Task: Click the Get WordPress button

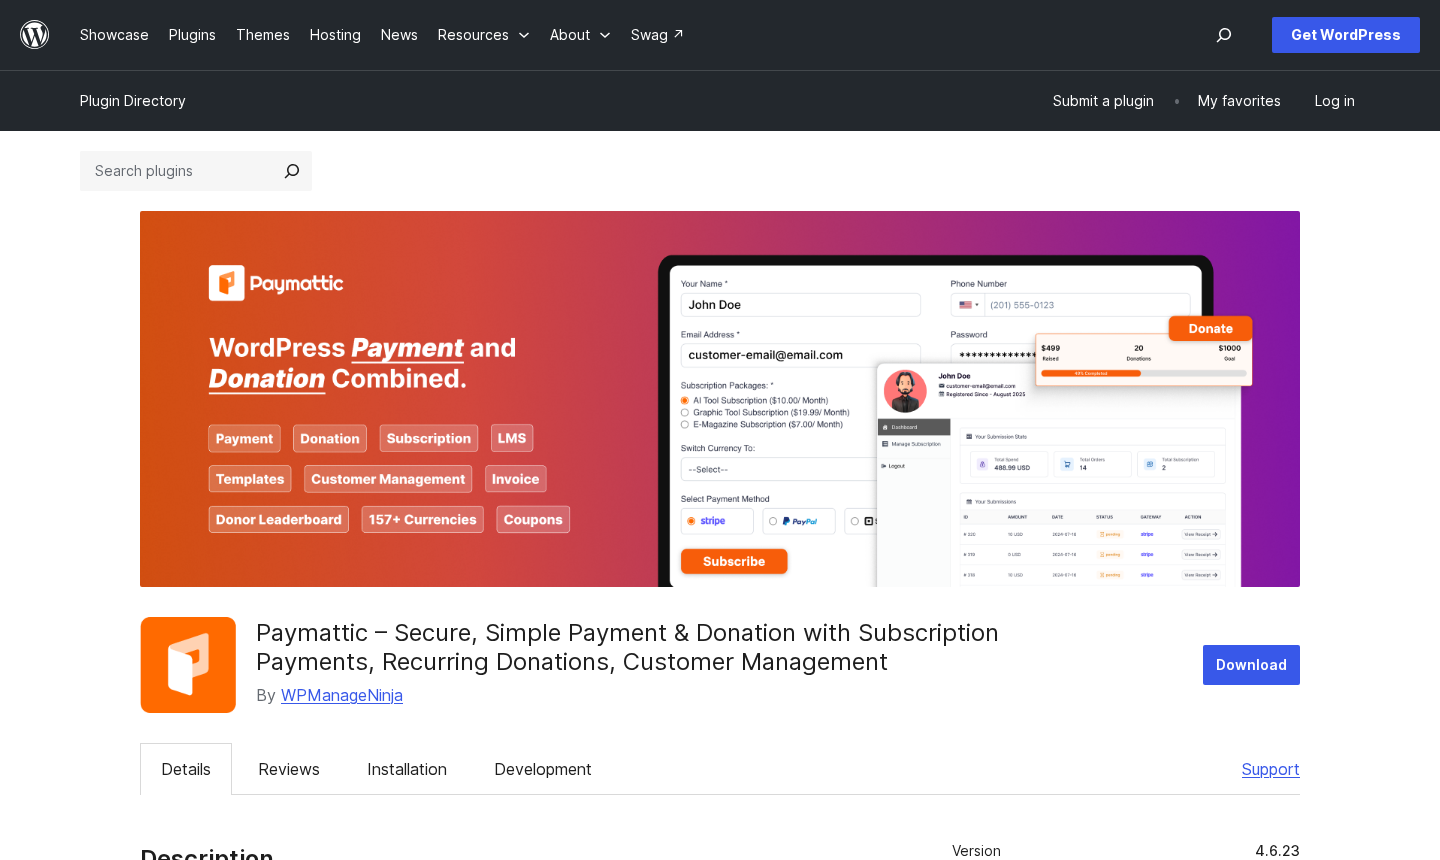Action: [x=1346, y=35]
